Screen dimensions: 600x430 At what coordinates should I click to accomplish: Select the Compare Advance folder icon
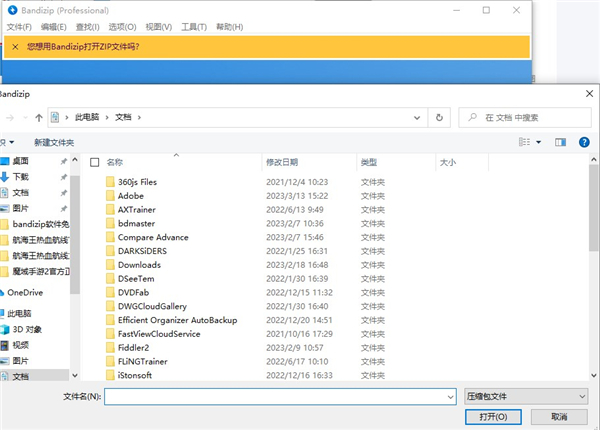[110, 237]
